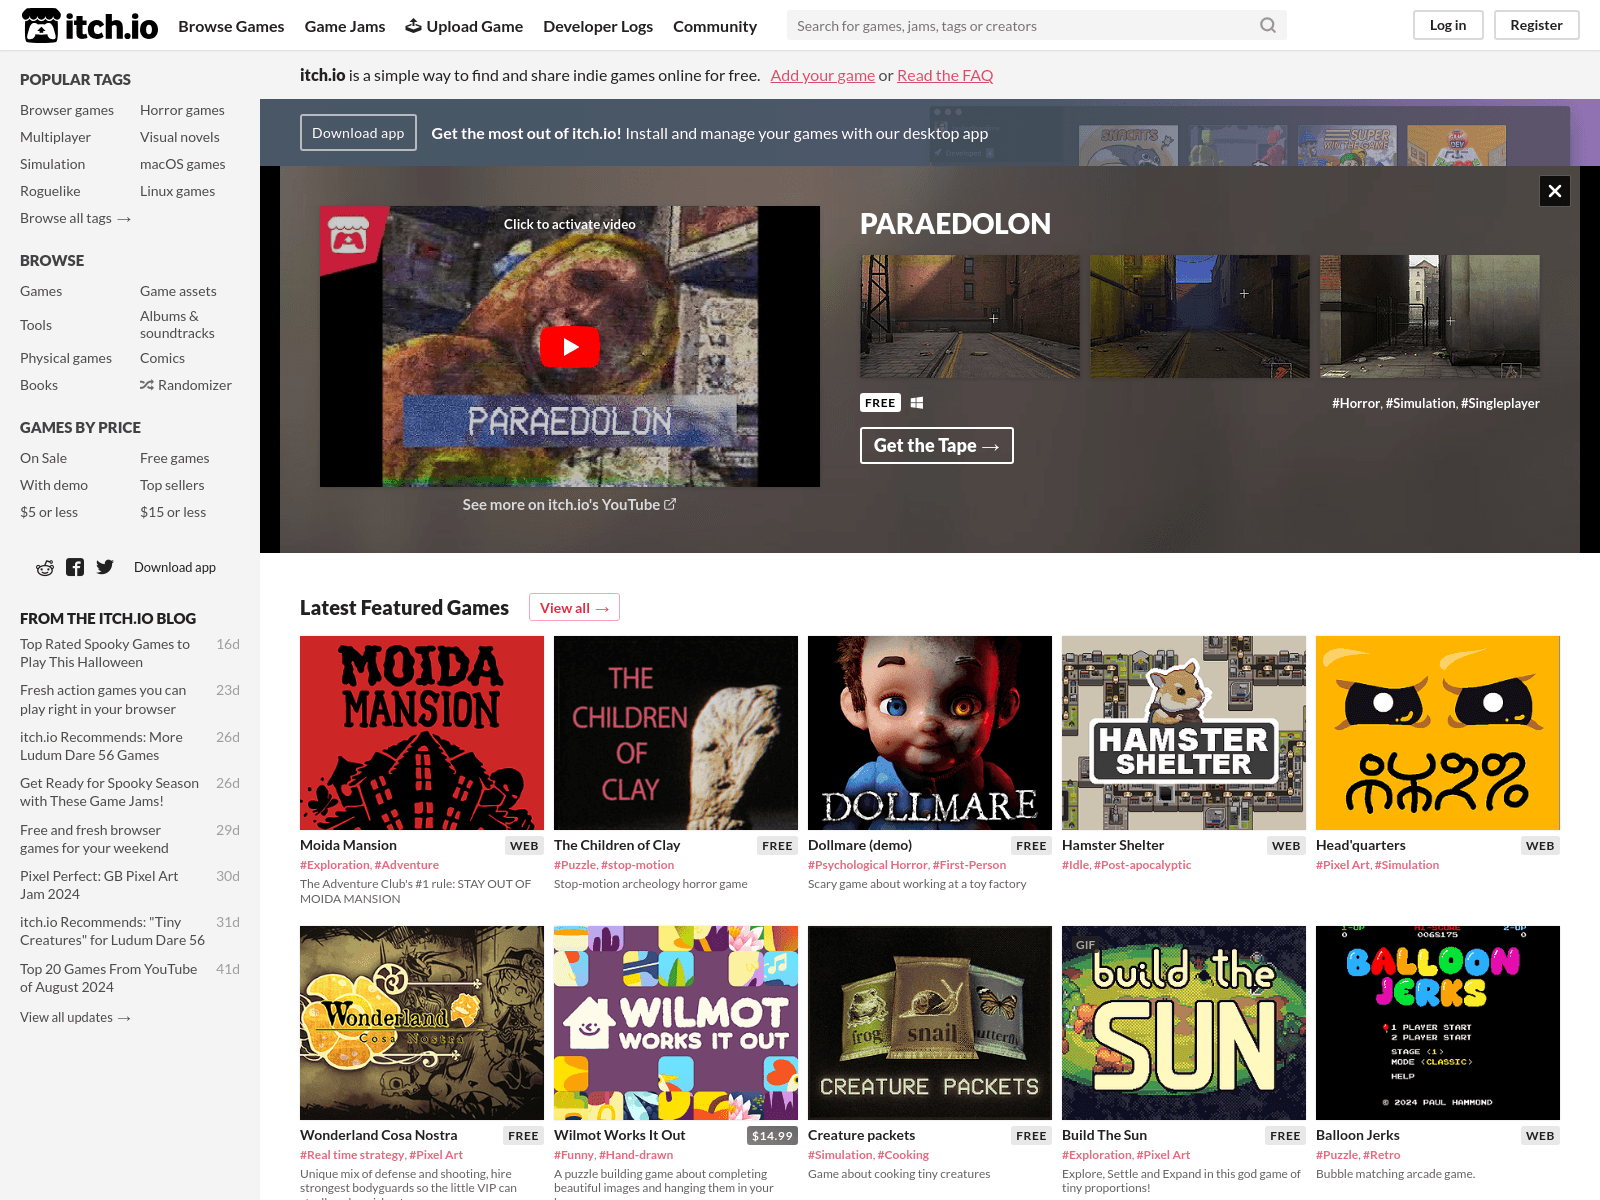Open Albums & soundtracks category

point(177,325)
